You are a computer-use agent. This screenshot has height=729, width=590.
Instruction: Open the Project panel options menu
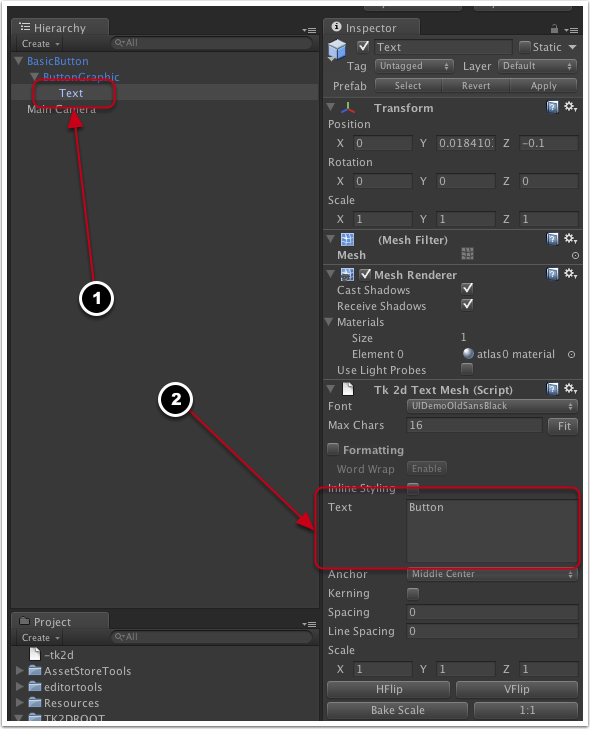(x=309, y=624)
